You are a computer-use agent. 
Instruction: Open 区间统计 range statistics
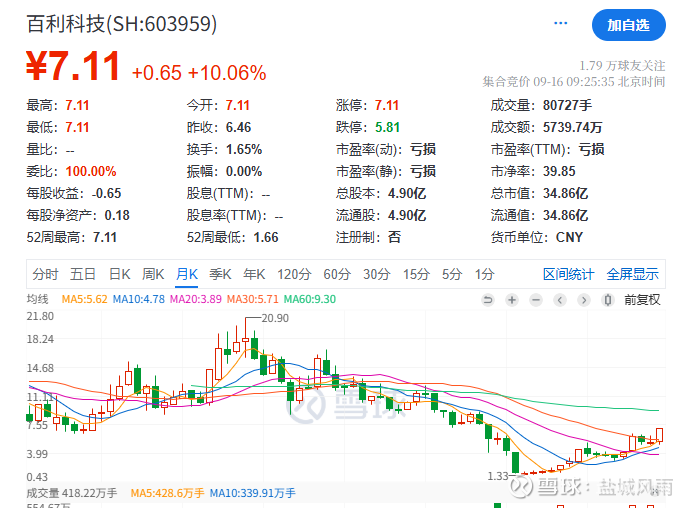coord(568,274)
